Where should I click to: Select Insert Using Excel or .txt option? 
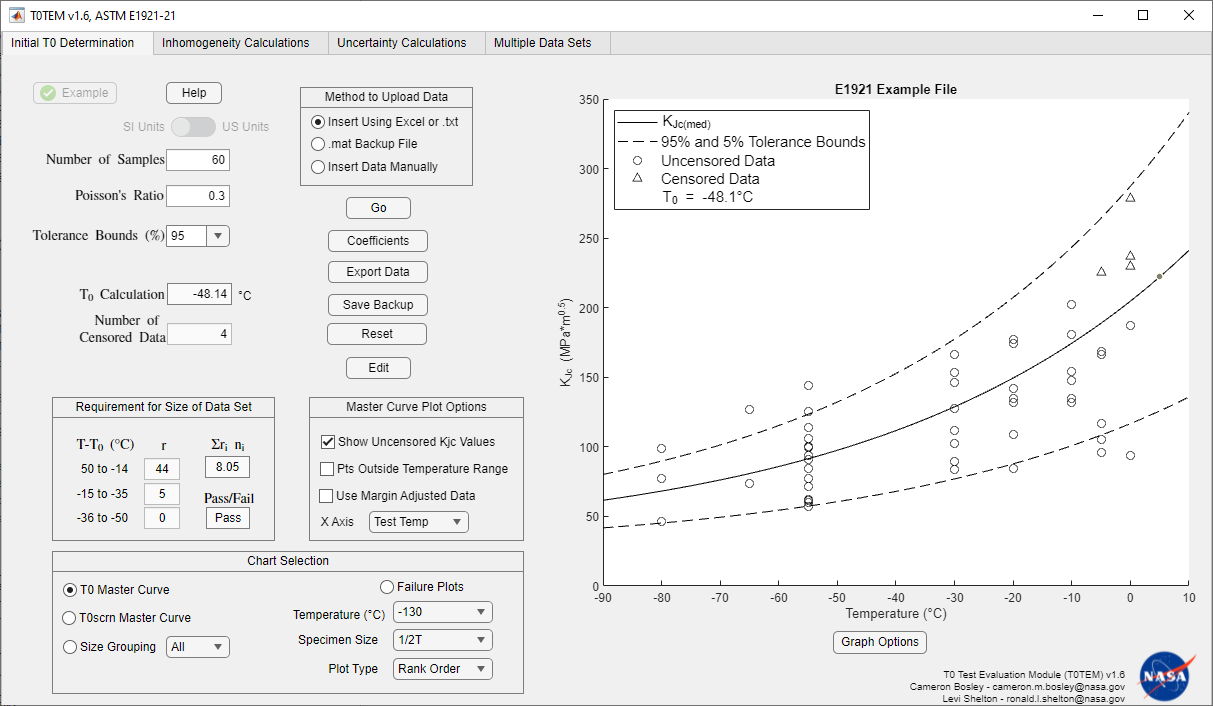(385, 122)
